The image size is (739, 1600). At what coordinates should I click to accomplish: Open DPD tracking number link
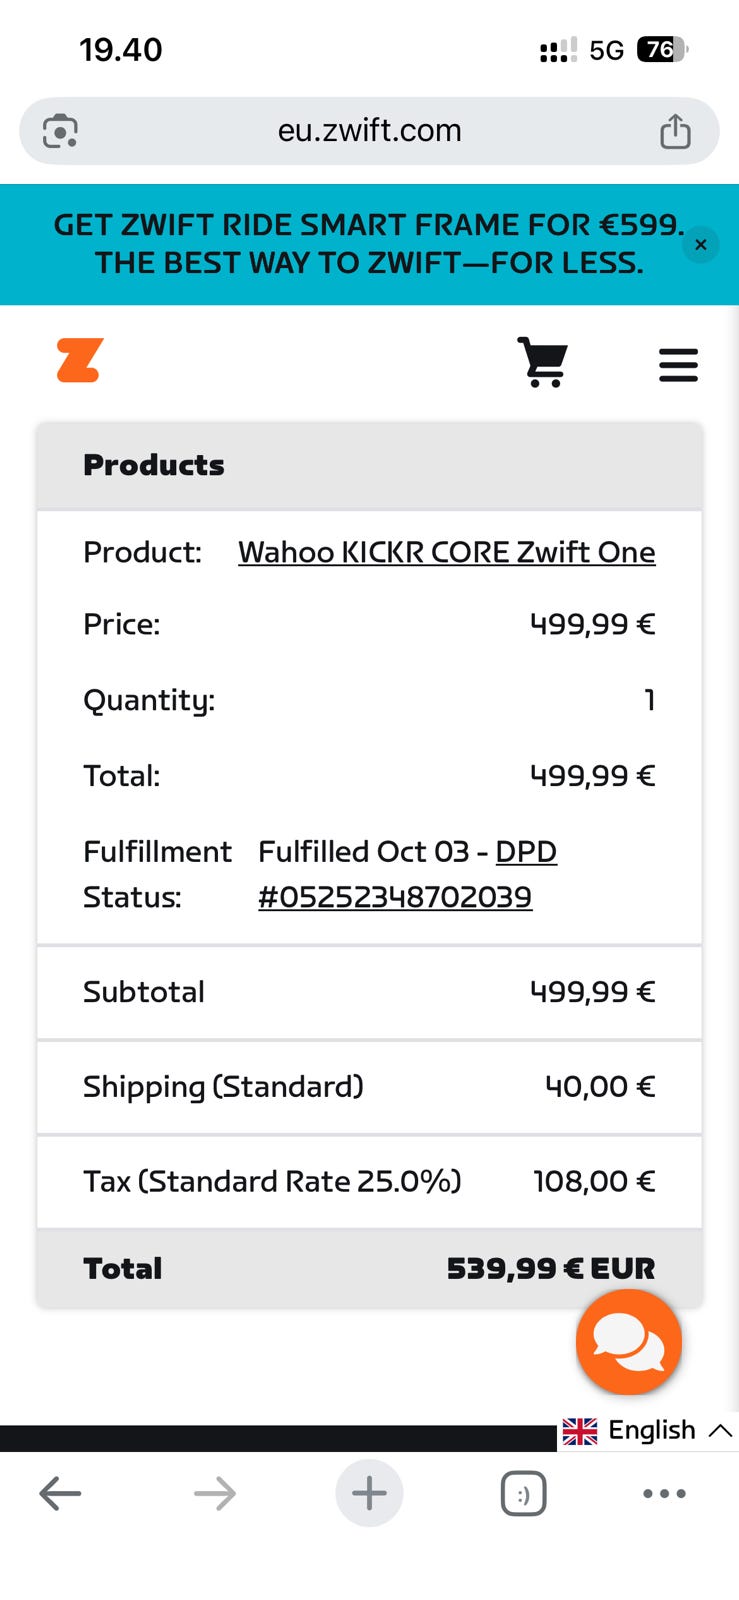click(x=395, y=897)
